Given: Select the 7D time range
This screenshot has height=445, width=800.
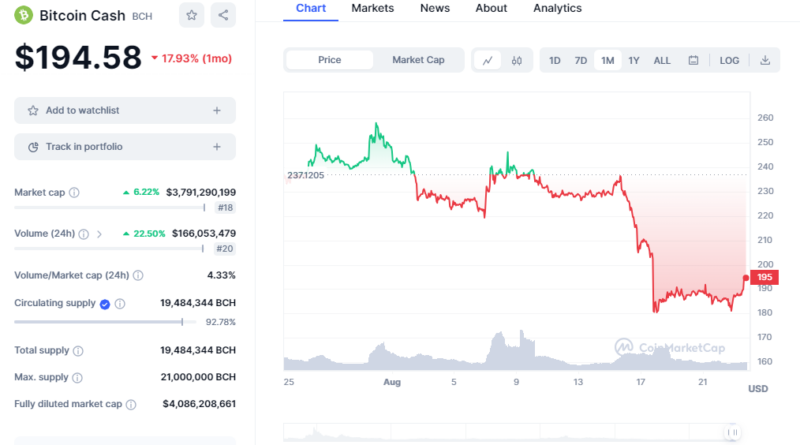Looking at the screenshot, I should click(580, 60).
